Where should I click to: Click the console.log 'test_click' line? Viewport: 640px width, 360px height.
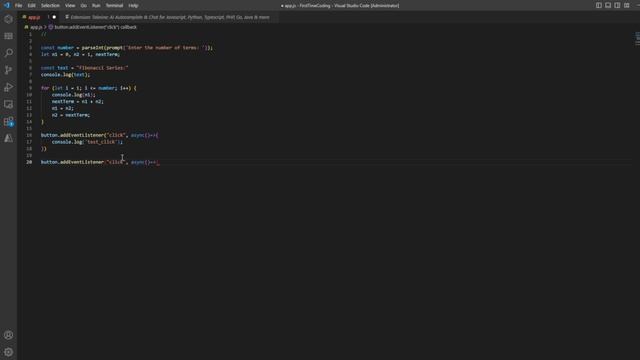click(x=87, y=142)
